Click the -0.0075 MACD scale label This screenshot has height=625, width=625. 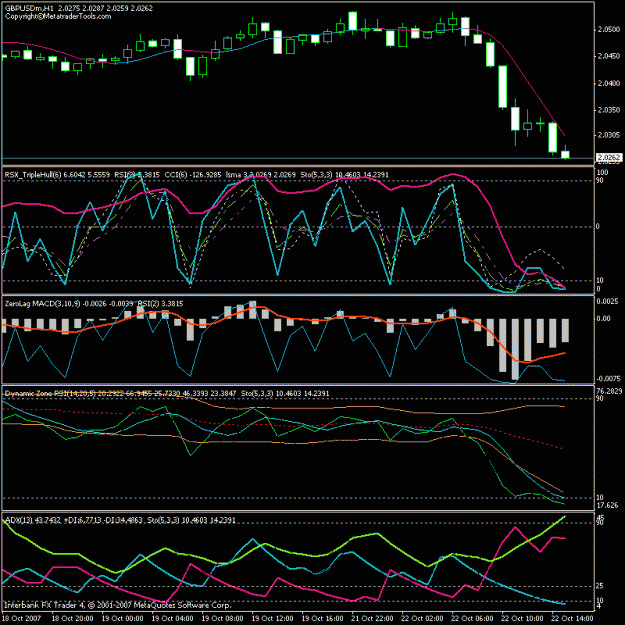point(608,379)
